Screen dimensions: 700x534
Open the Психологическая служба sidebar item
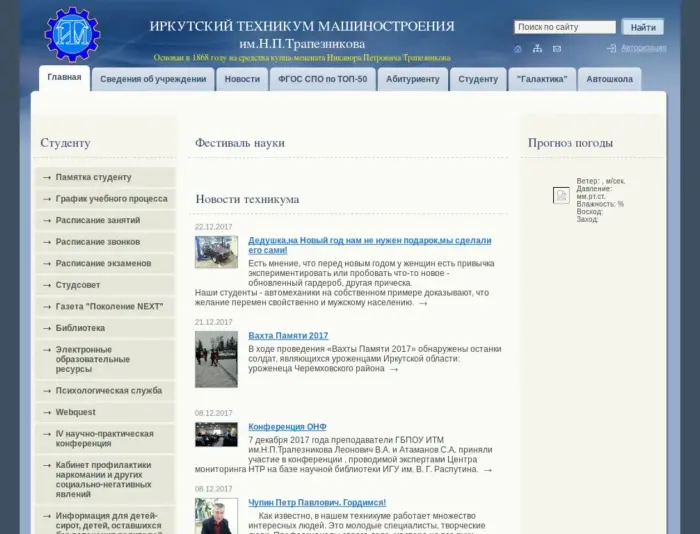[x=108, y=391]
